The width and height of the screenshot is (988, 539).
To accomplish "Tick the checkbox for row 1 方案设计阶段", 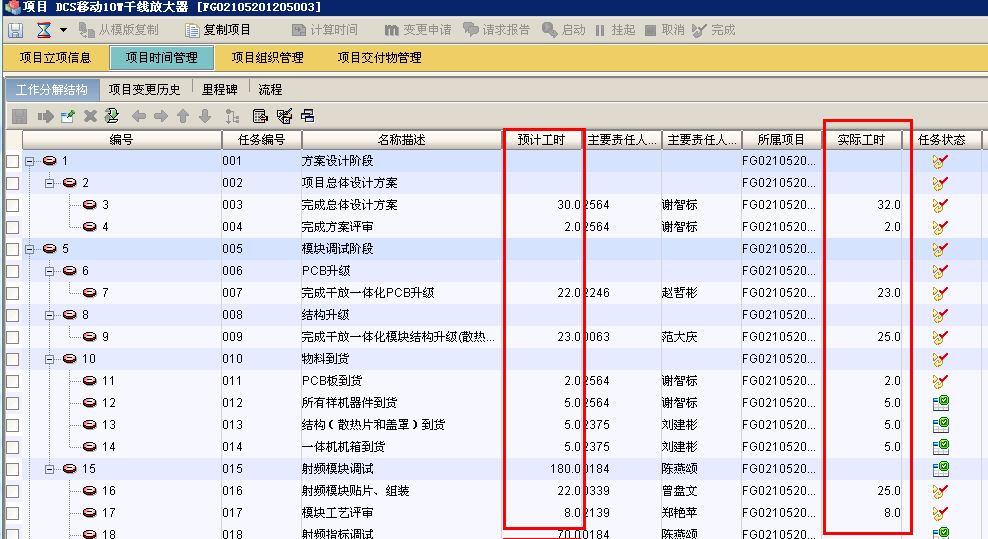I will [12, 161].
